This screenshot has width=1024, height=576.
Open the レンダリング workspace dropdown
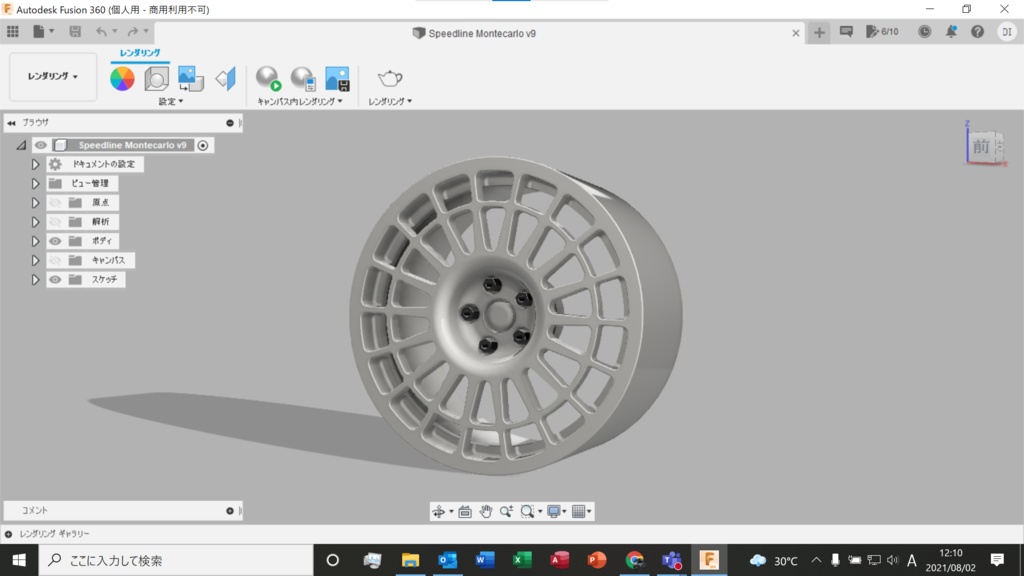pyautogui.click(x=53, y=77)
